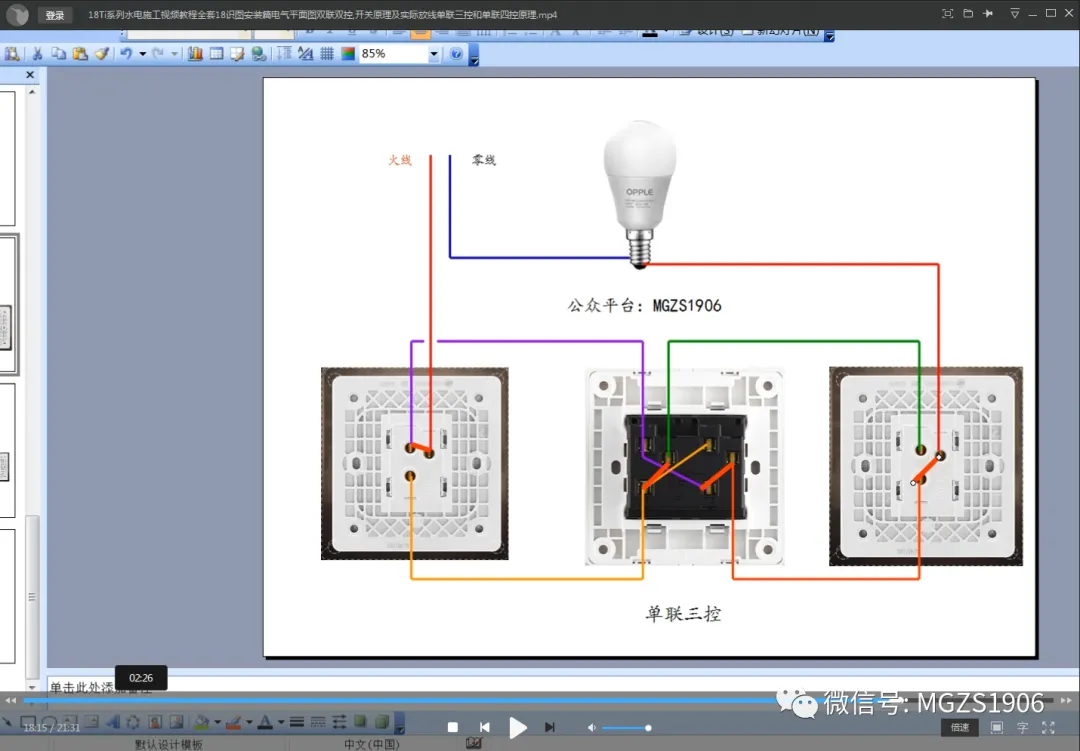Click the Insert Hyperlink globe icon

pos(259,54)
